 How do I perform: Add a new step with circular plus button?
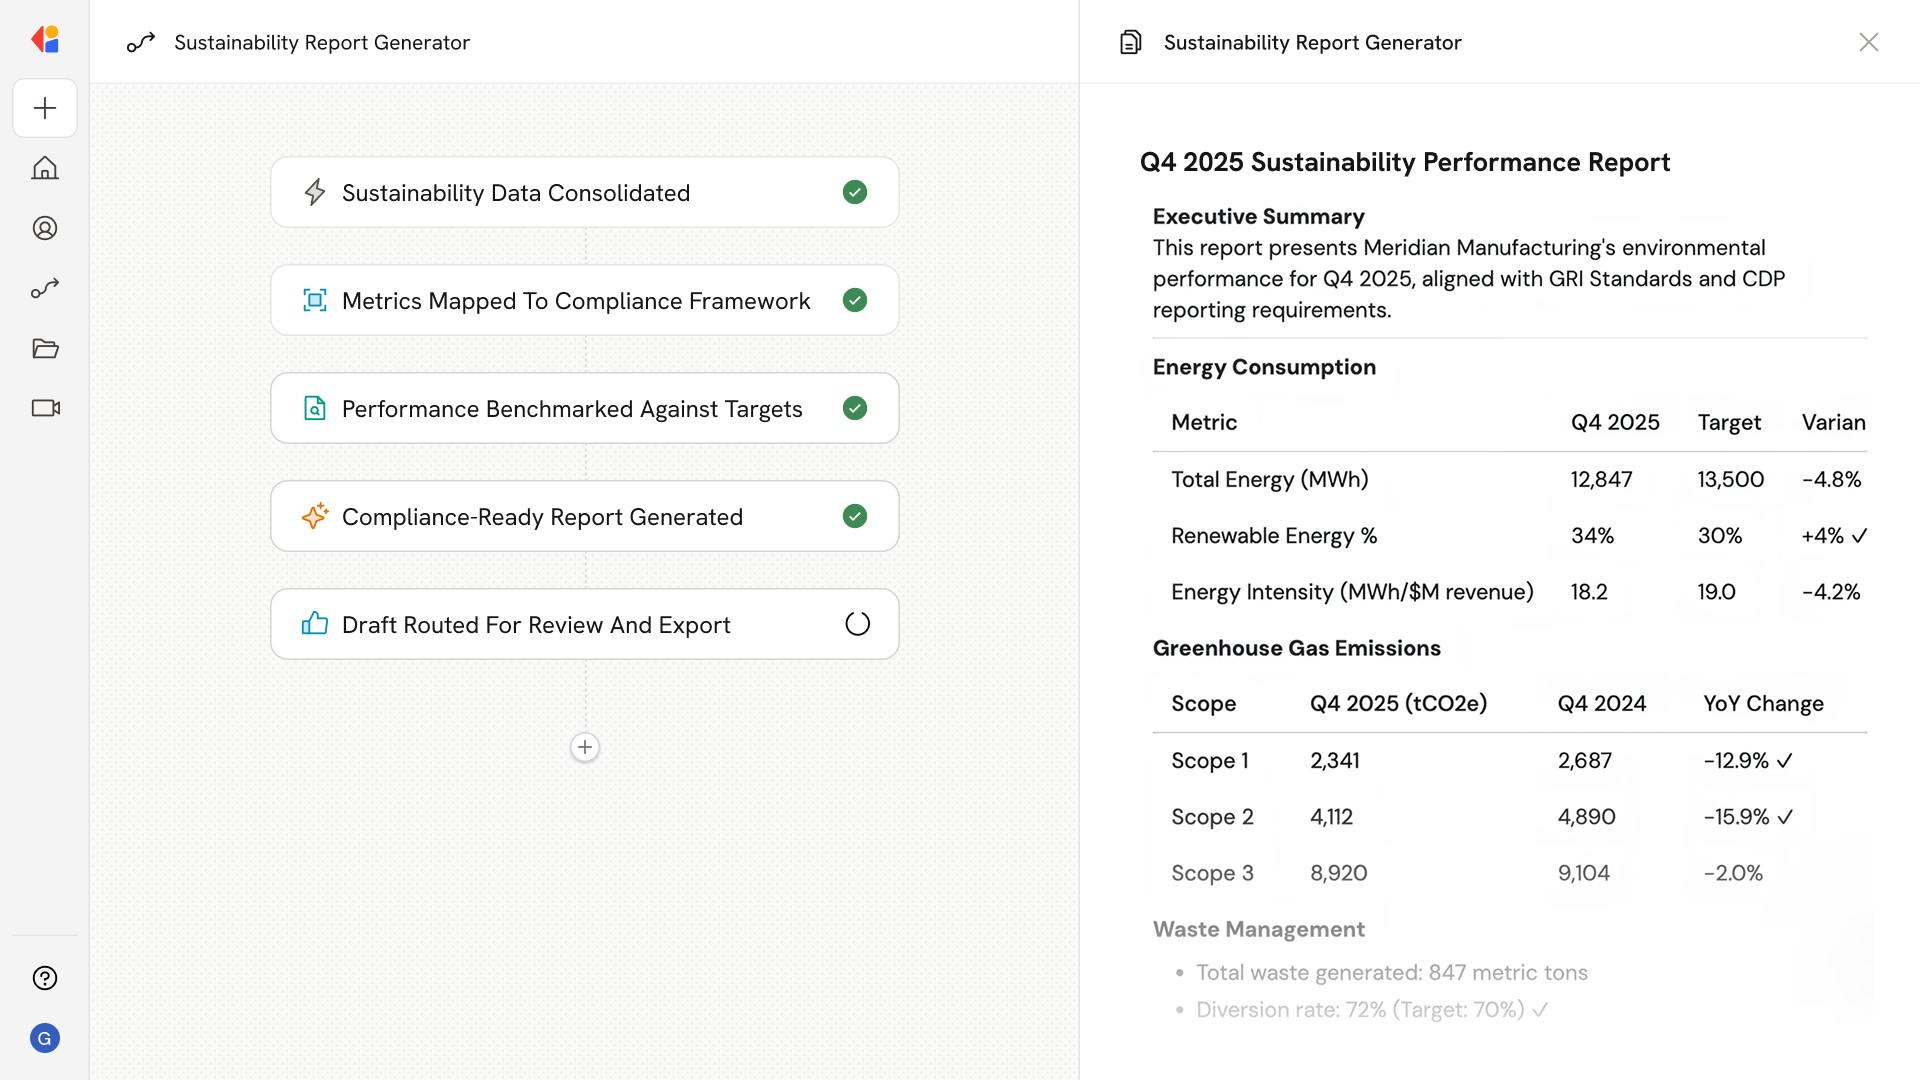coord(585,747)
